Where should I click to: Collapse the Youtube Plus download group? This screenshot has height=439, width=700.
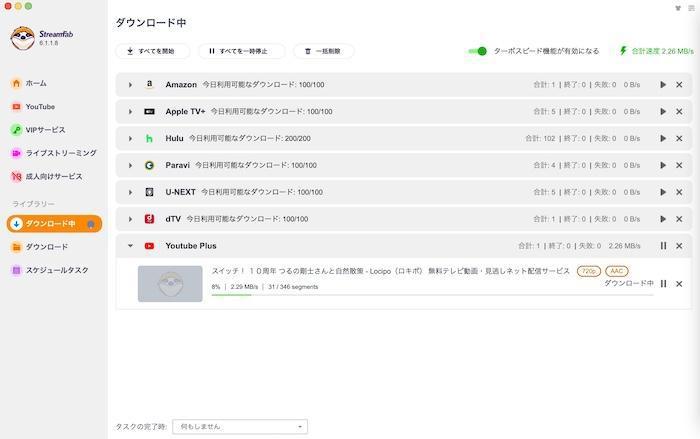click(130, 246)
